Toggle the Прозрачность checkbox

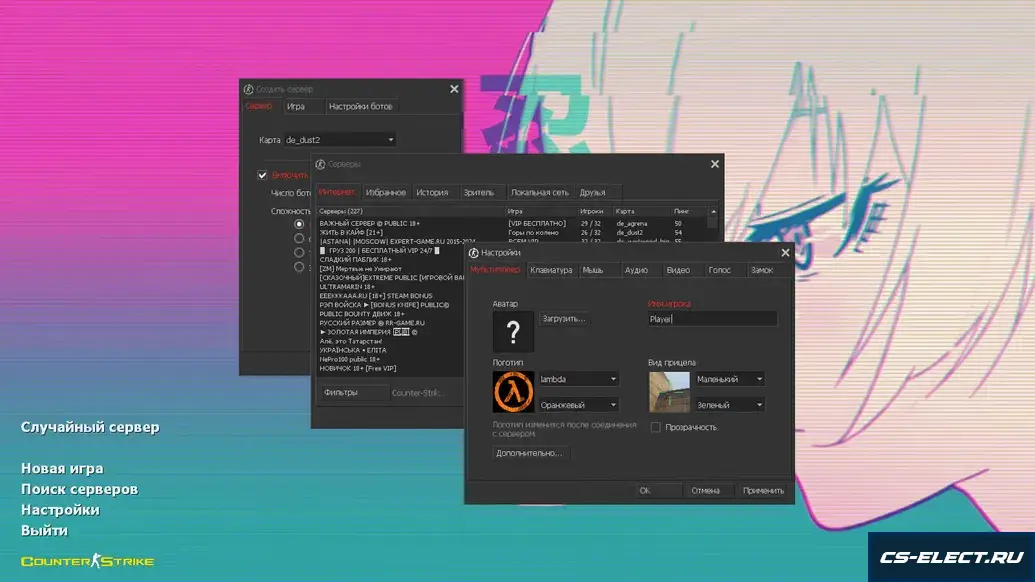[655, 428]
